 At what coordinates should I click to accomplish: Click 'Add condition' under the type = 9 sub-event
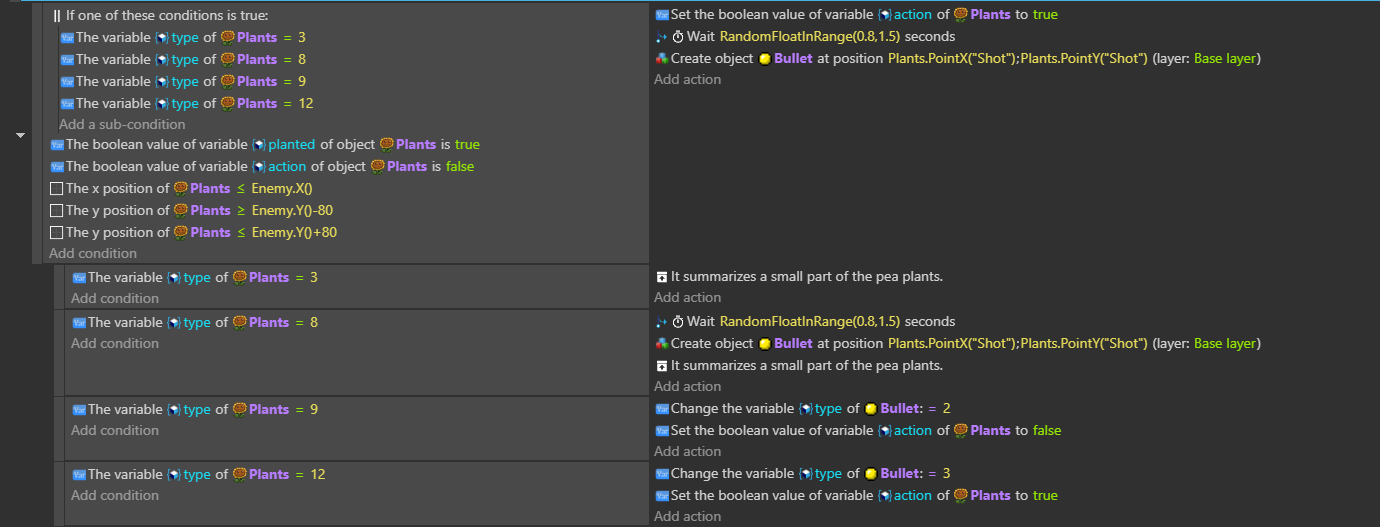coord(115,430)
